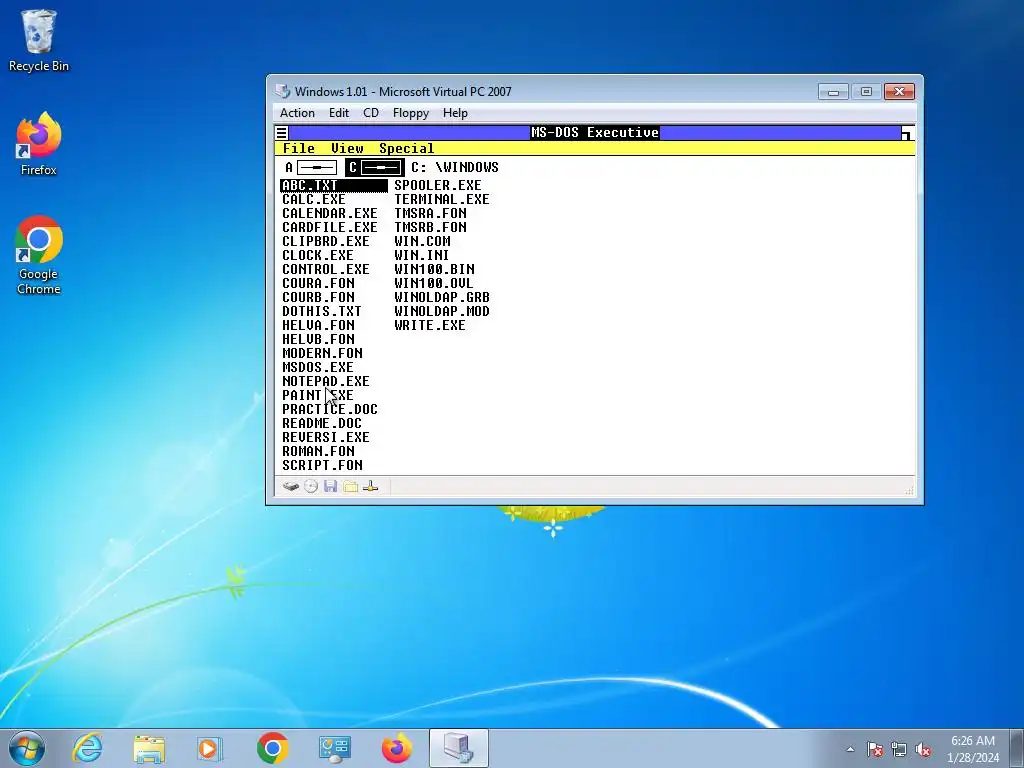
Task: Select ABC.TXT file
Action: pyautogui.click(x=334, y=185)
